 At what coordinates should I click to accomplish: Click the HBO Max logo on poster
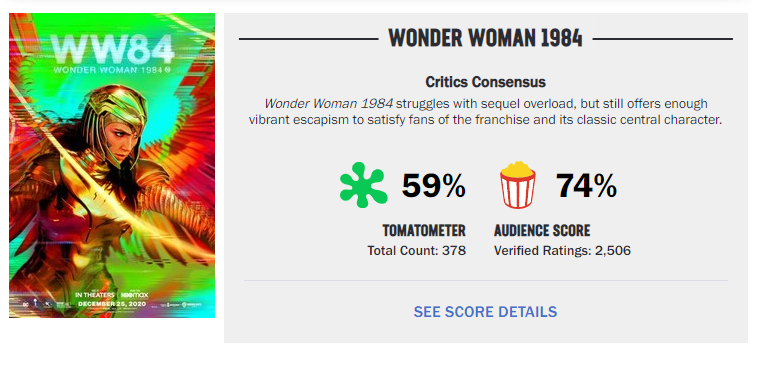pos(134,295)
